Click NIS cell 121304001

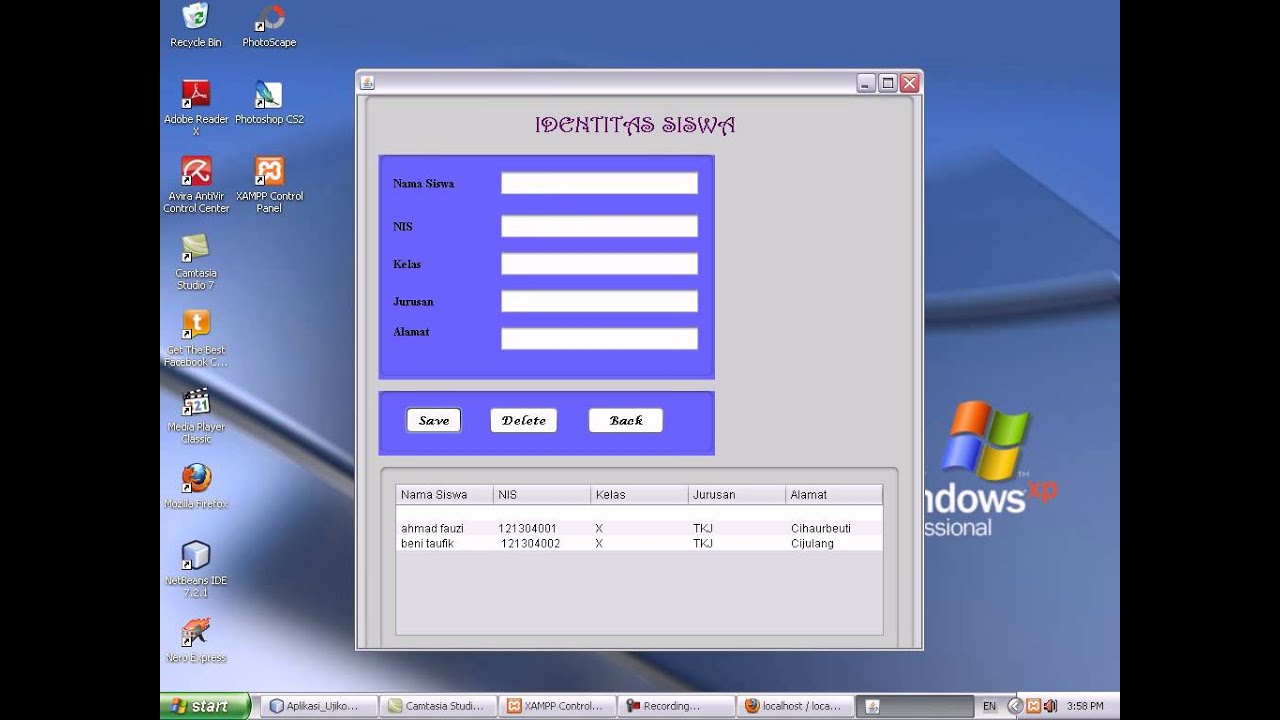542,528
